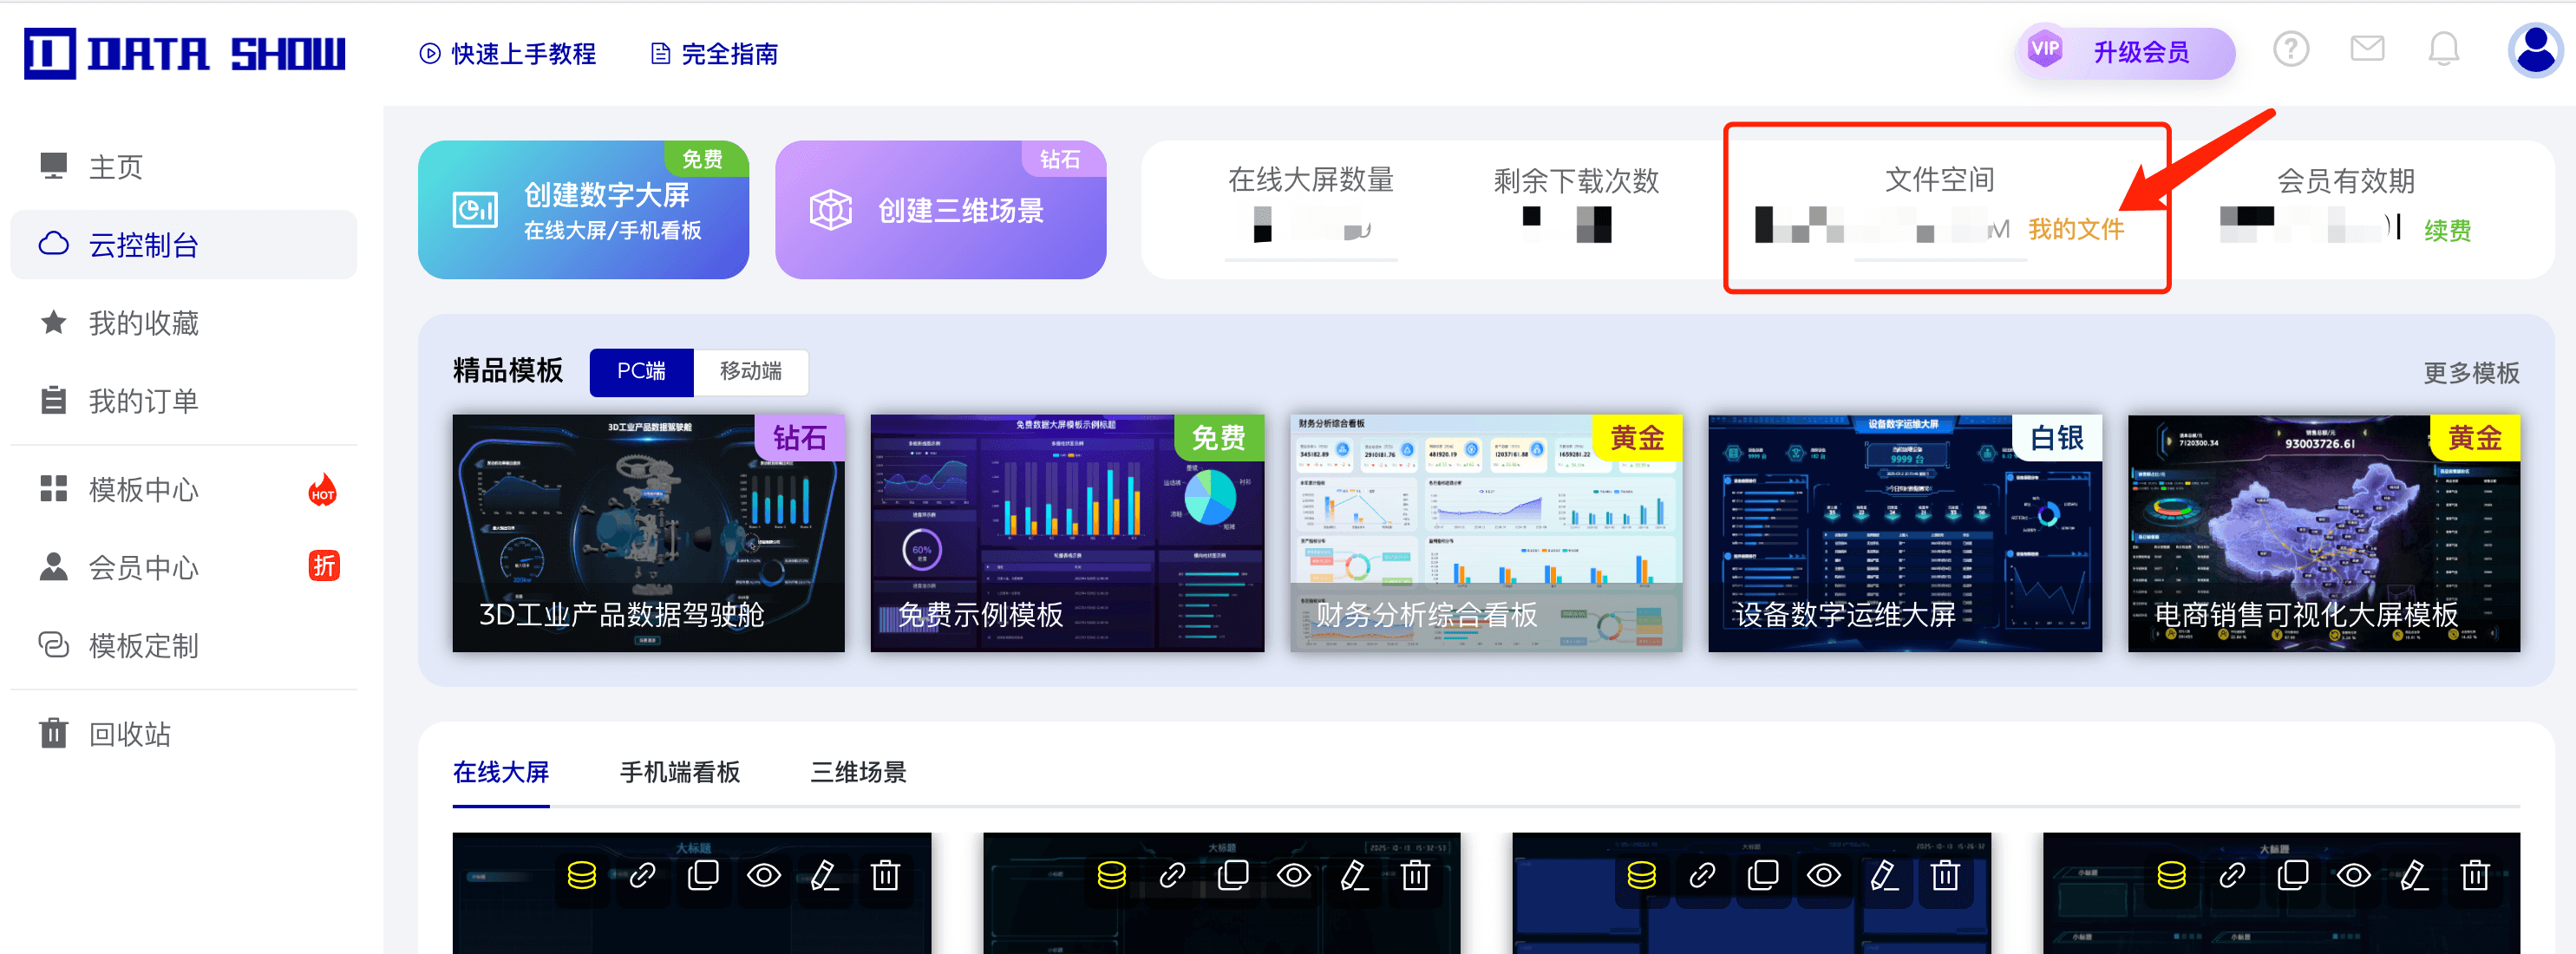Open the notification bell

[x=2443, y=49]
